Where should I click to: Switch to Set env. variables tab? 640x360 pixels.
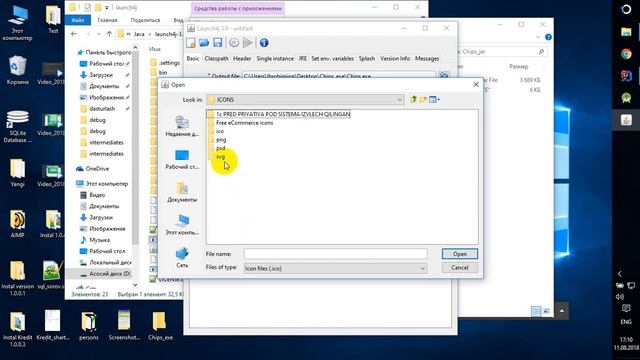[332, 59]
